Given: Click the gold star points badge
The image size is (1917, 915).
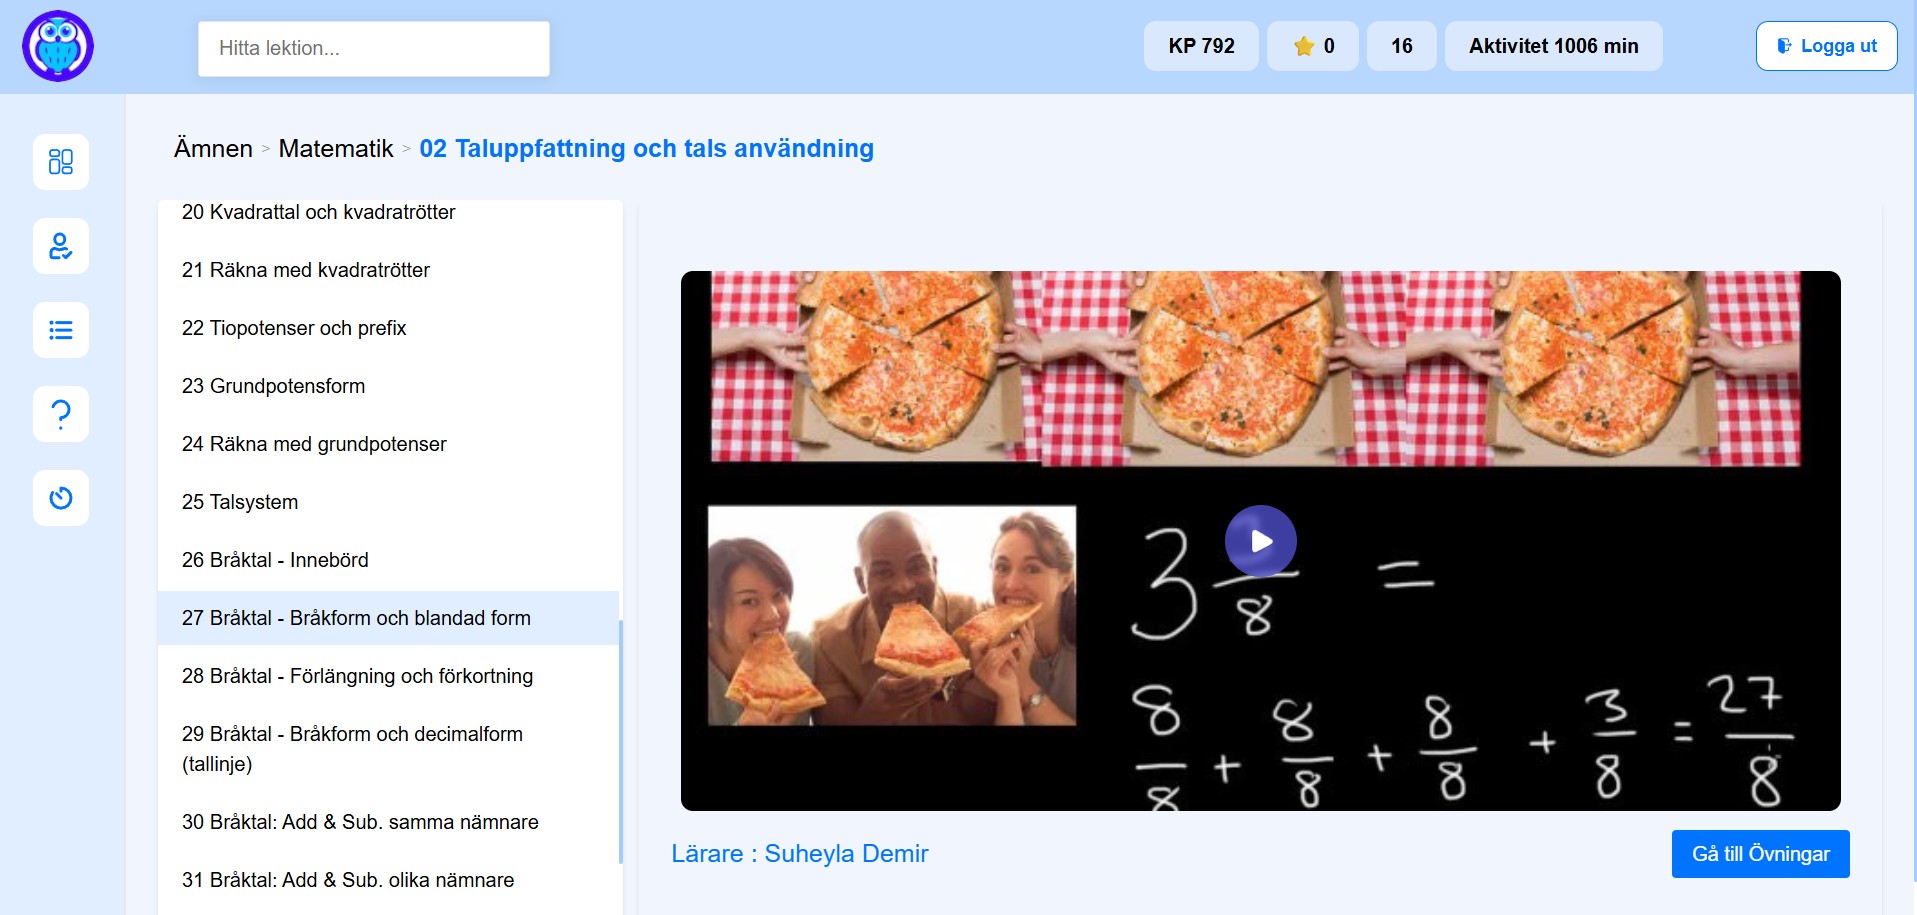Looking at the screenshot, I should pyautogui.click(x=1312, y=46).
